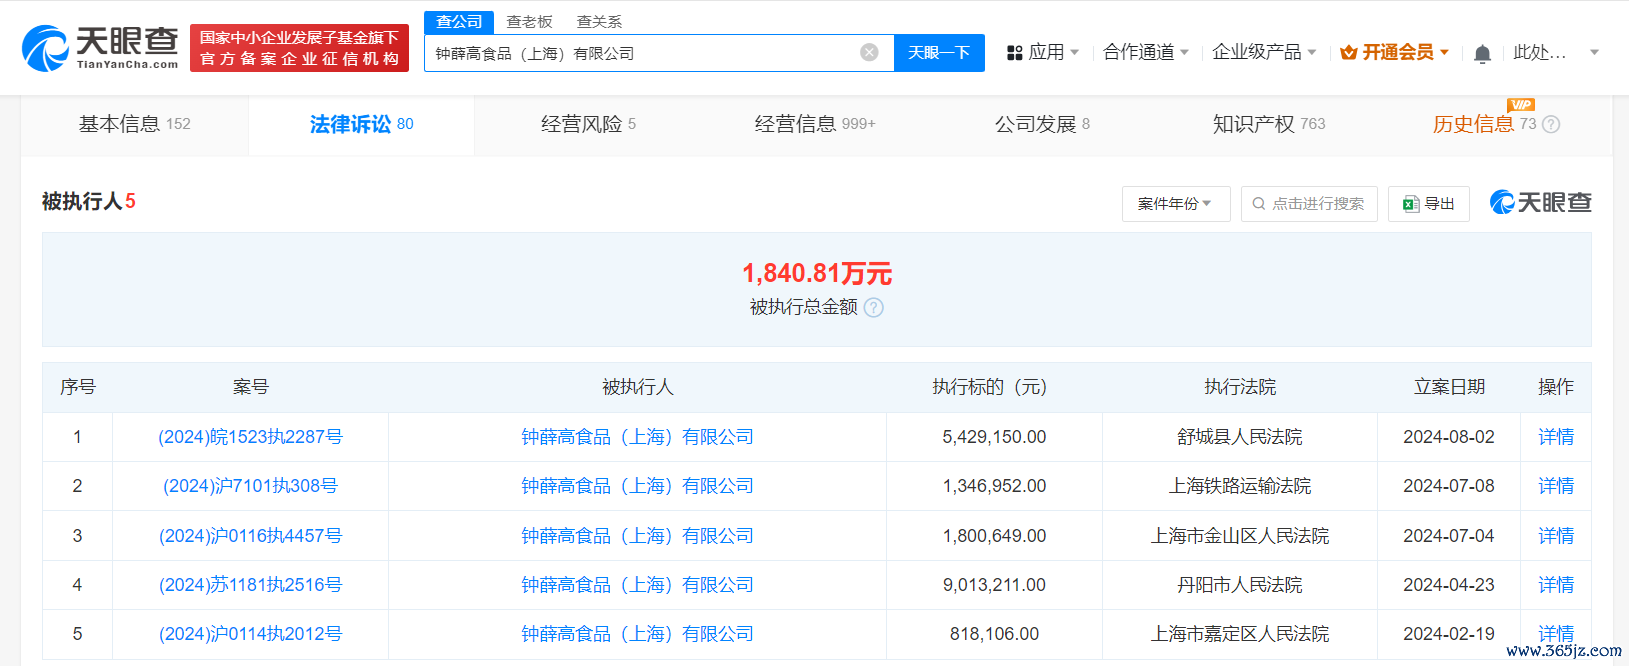Open 详情 for the 上海铁路运输法院 case
Screen dimensions: 1629x666
(1556, 486)
